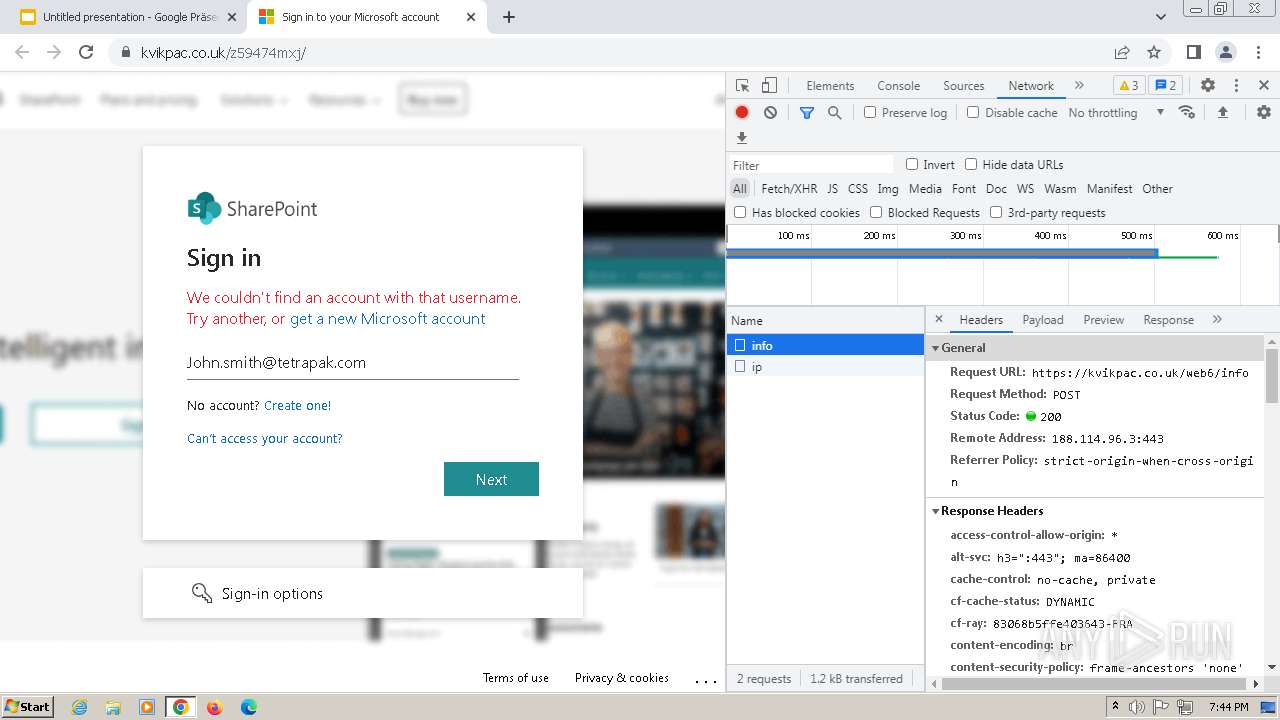
Task: Check the Invert filter checkbox
Action: (x=912, y=164)
